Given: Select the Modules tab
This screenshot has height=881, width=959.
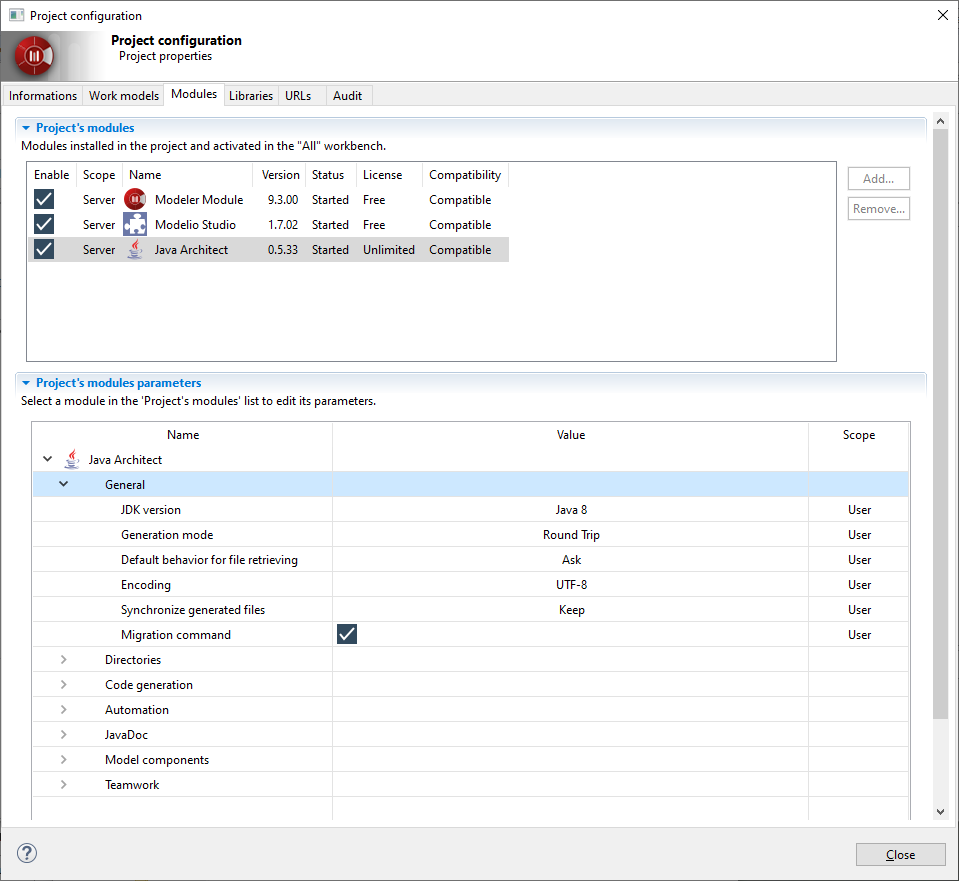Looking at the screenshot, I should click(x=194, y=94).
